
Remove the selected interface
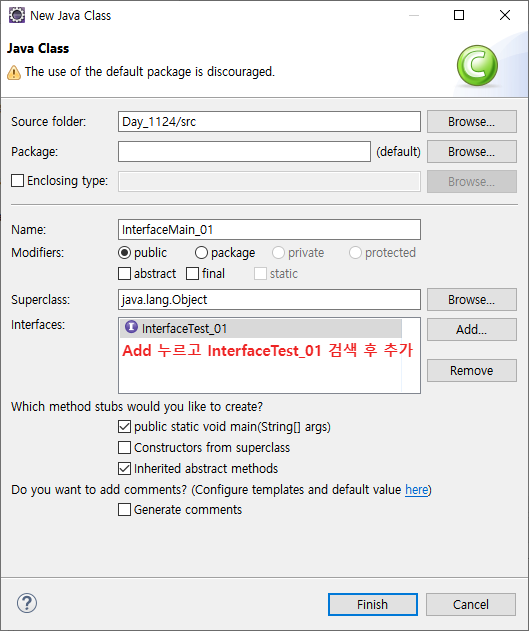[x=471, y=370]
